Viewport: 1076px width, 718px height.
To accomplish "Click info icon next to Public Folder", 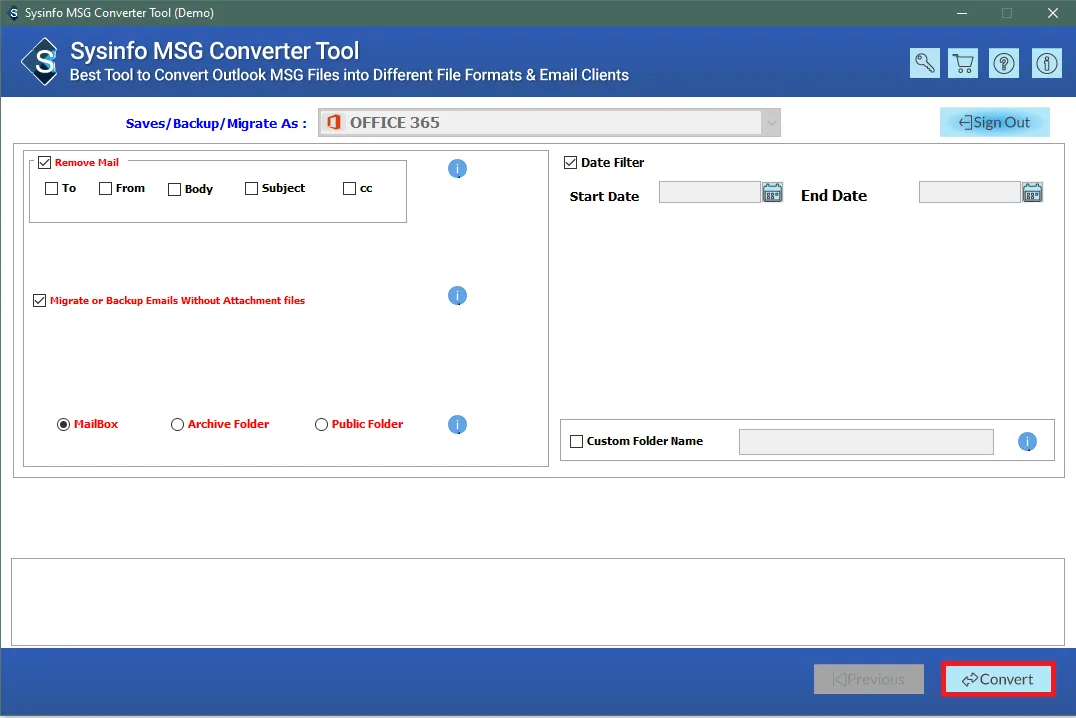I will click(x=457, y=425).
